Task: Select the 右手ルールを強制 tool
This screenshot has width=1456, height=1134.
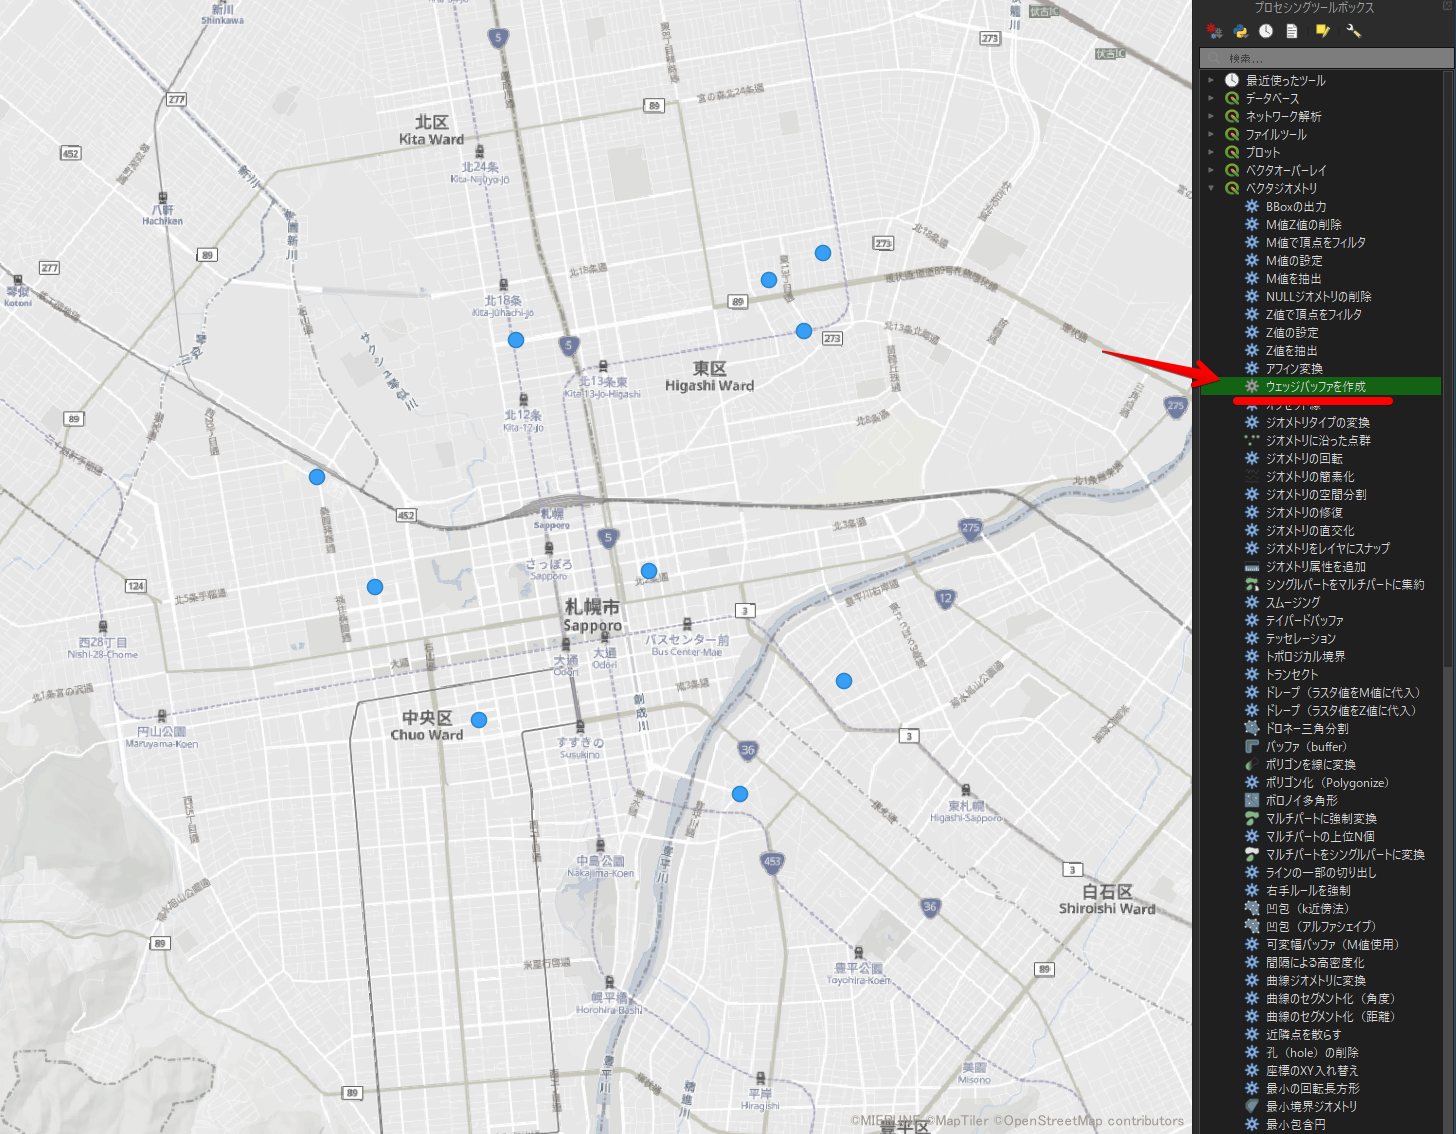Action: point(1308,891)
